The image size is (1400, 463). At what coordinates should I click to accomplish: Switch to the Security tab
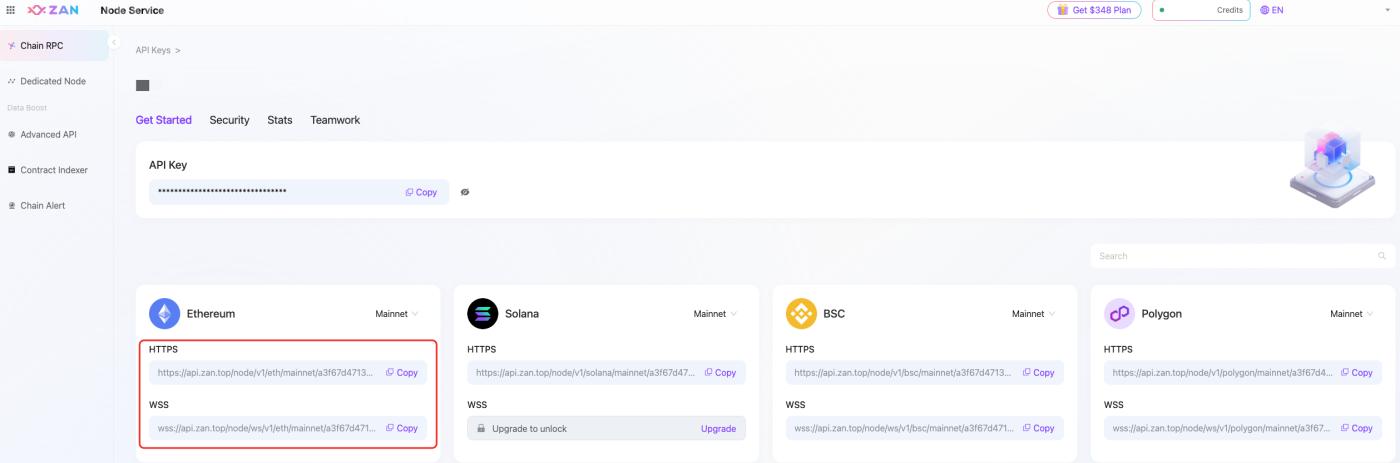(229, 120)
